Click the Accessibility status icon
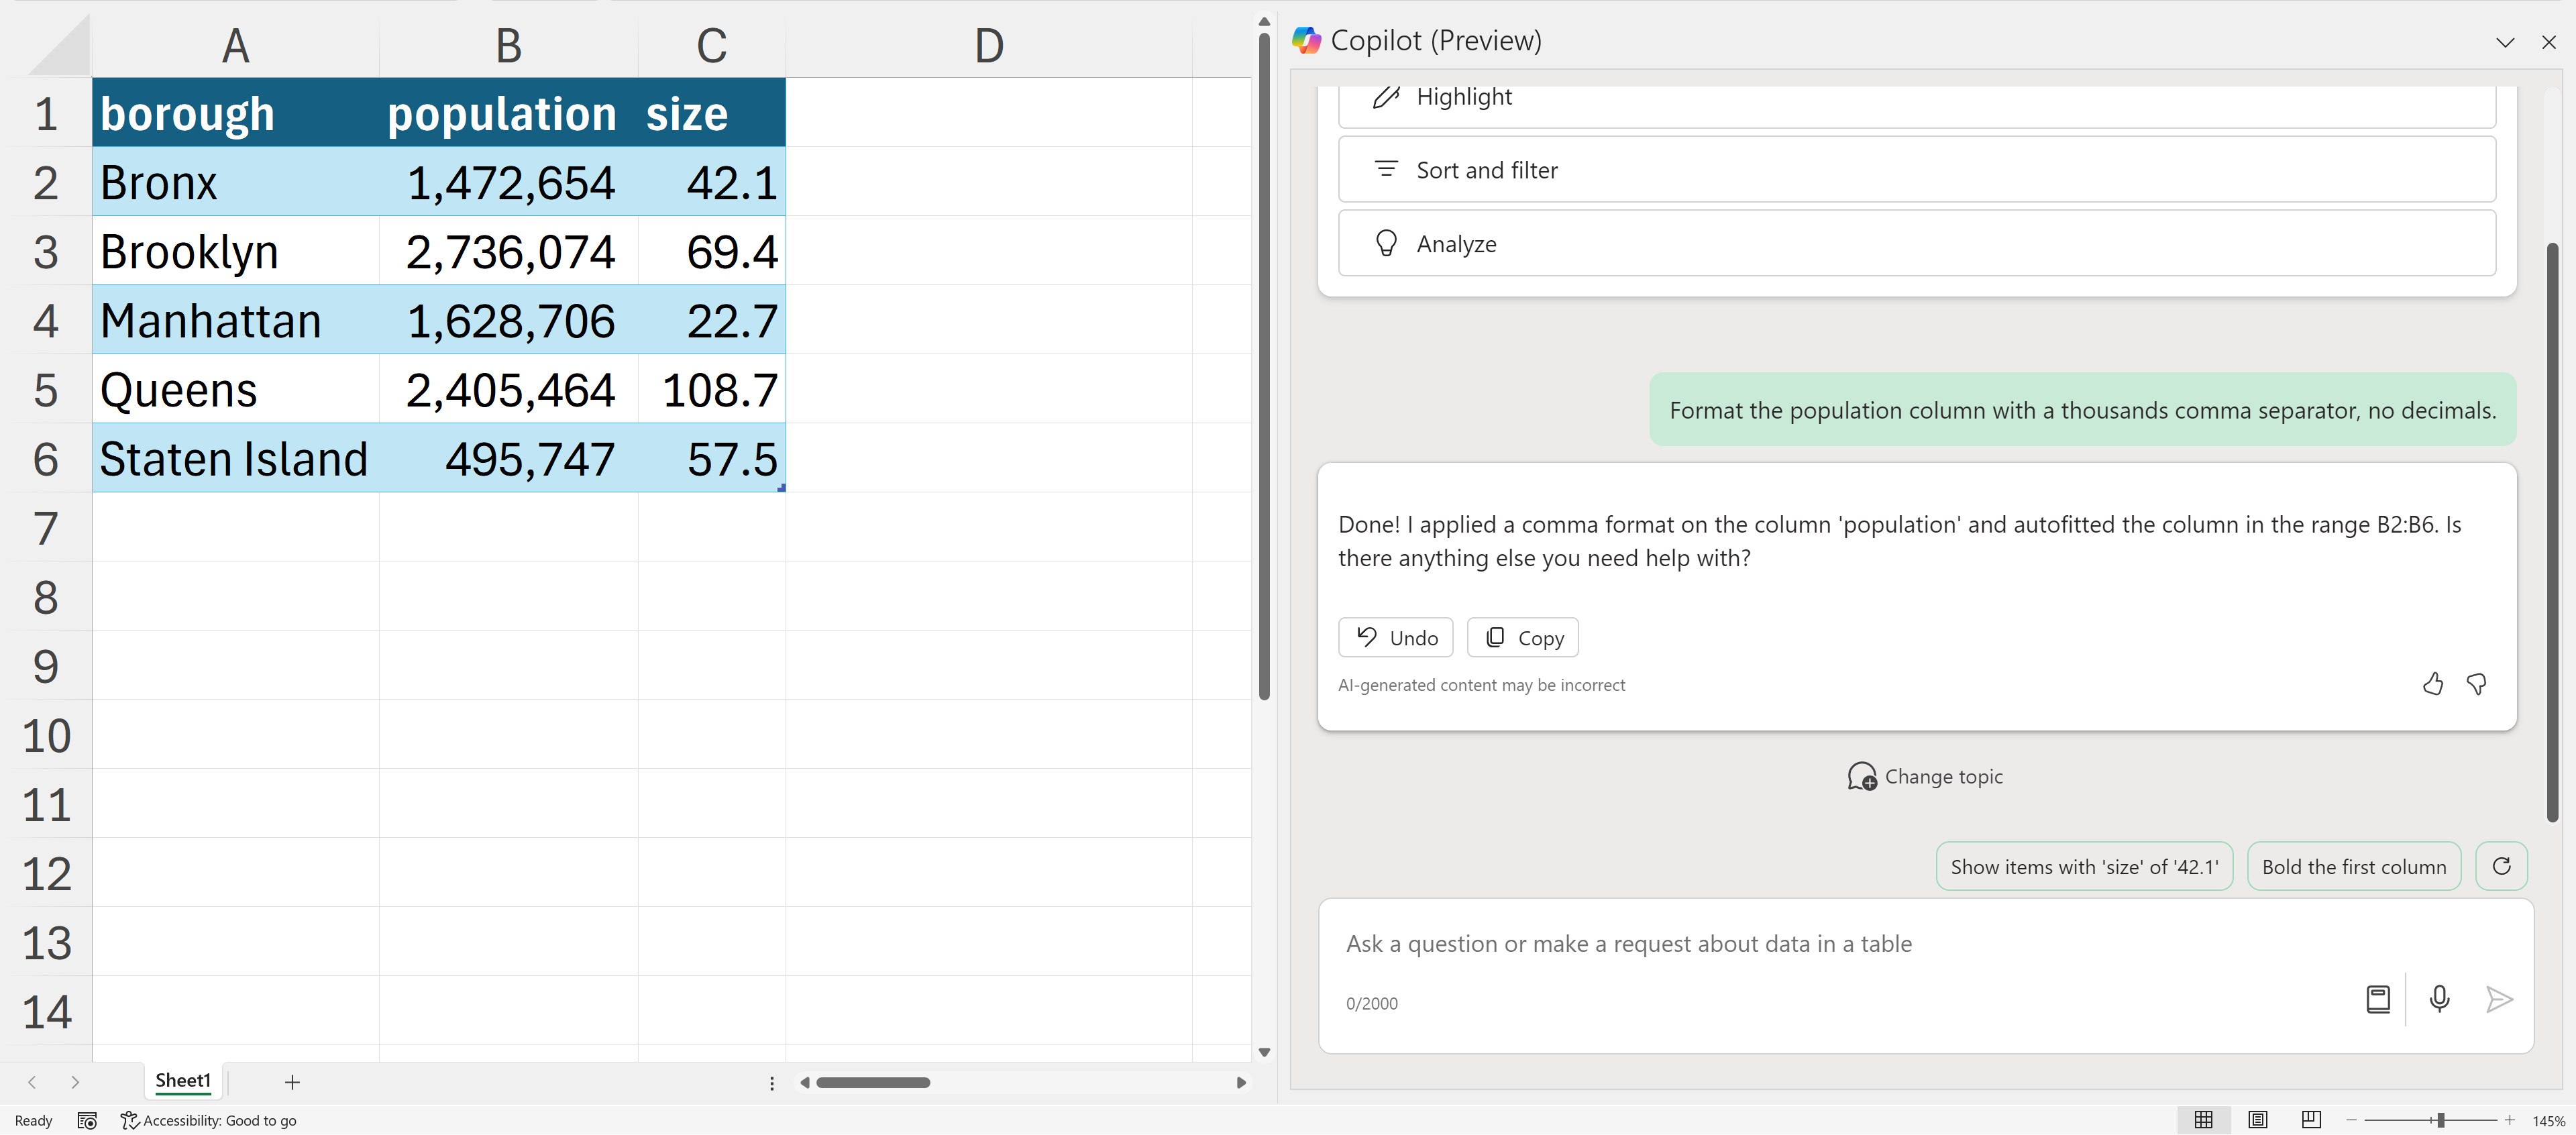This screenshot has width=2576, height=1135. tap(130, 1120)
